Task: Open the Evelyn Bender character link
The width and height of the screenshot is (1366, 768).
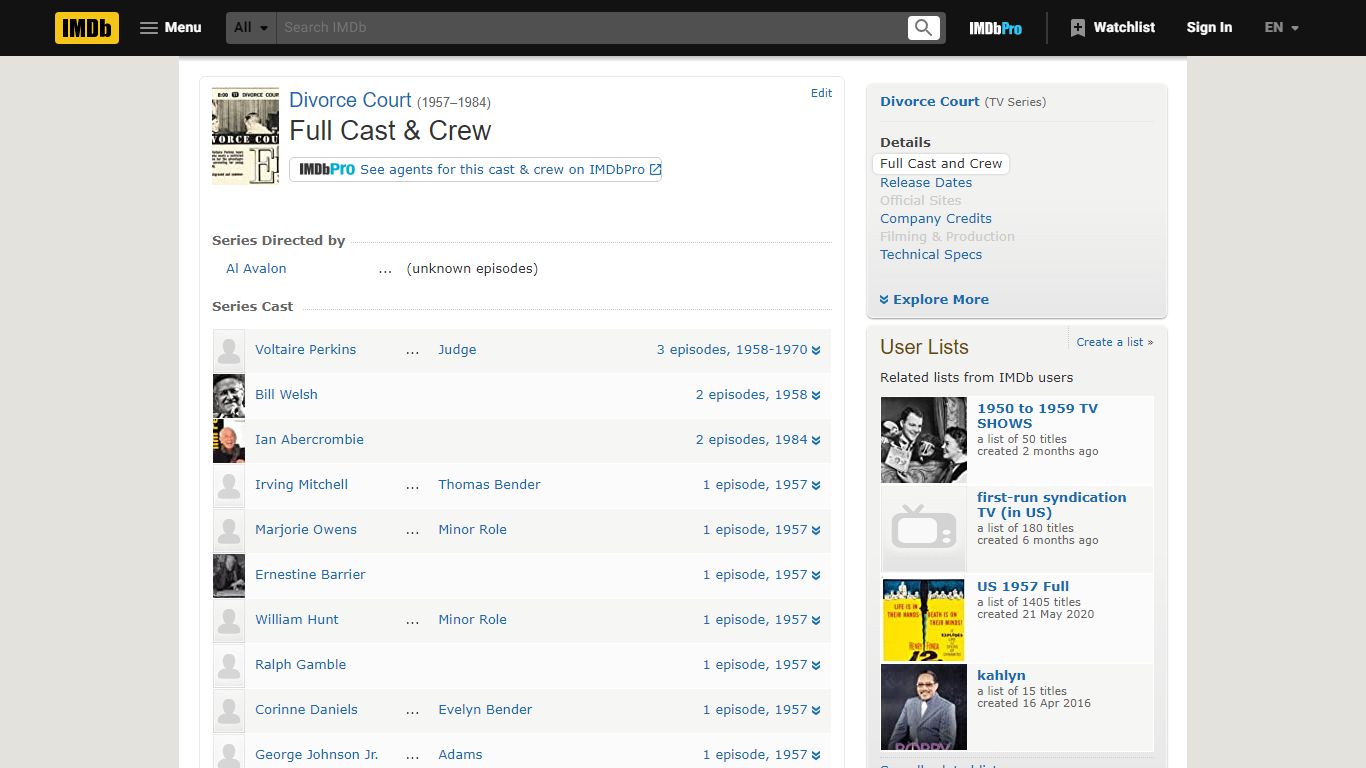Action: [485, 710]
